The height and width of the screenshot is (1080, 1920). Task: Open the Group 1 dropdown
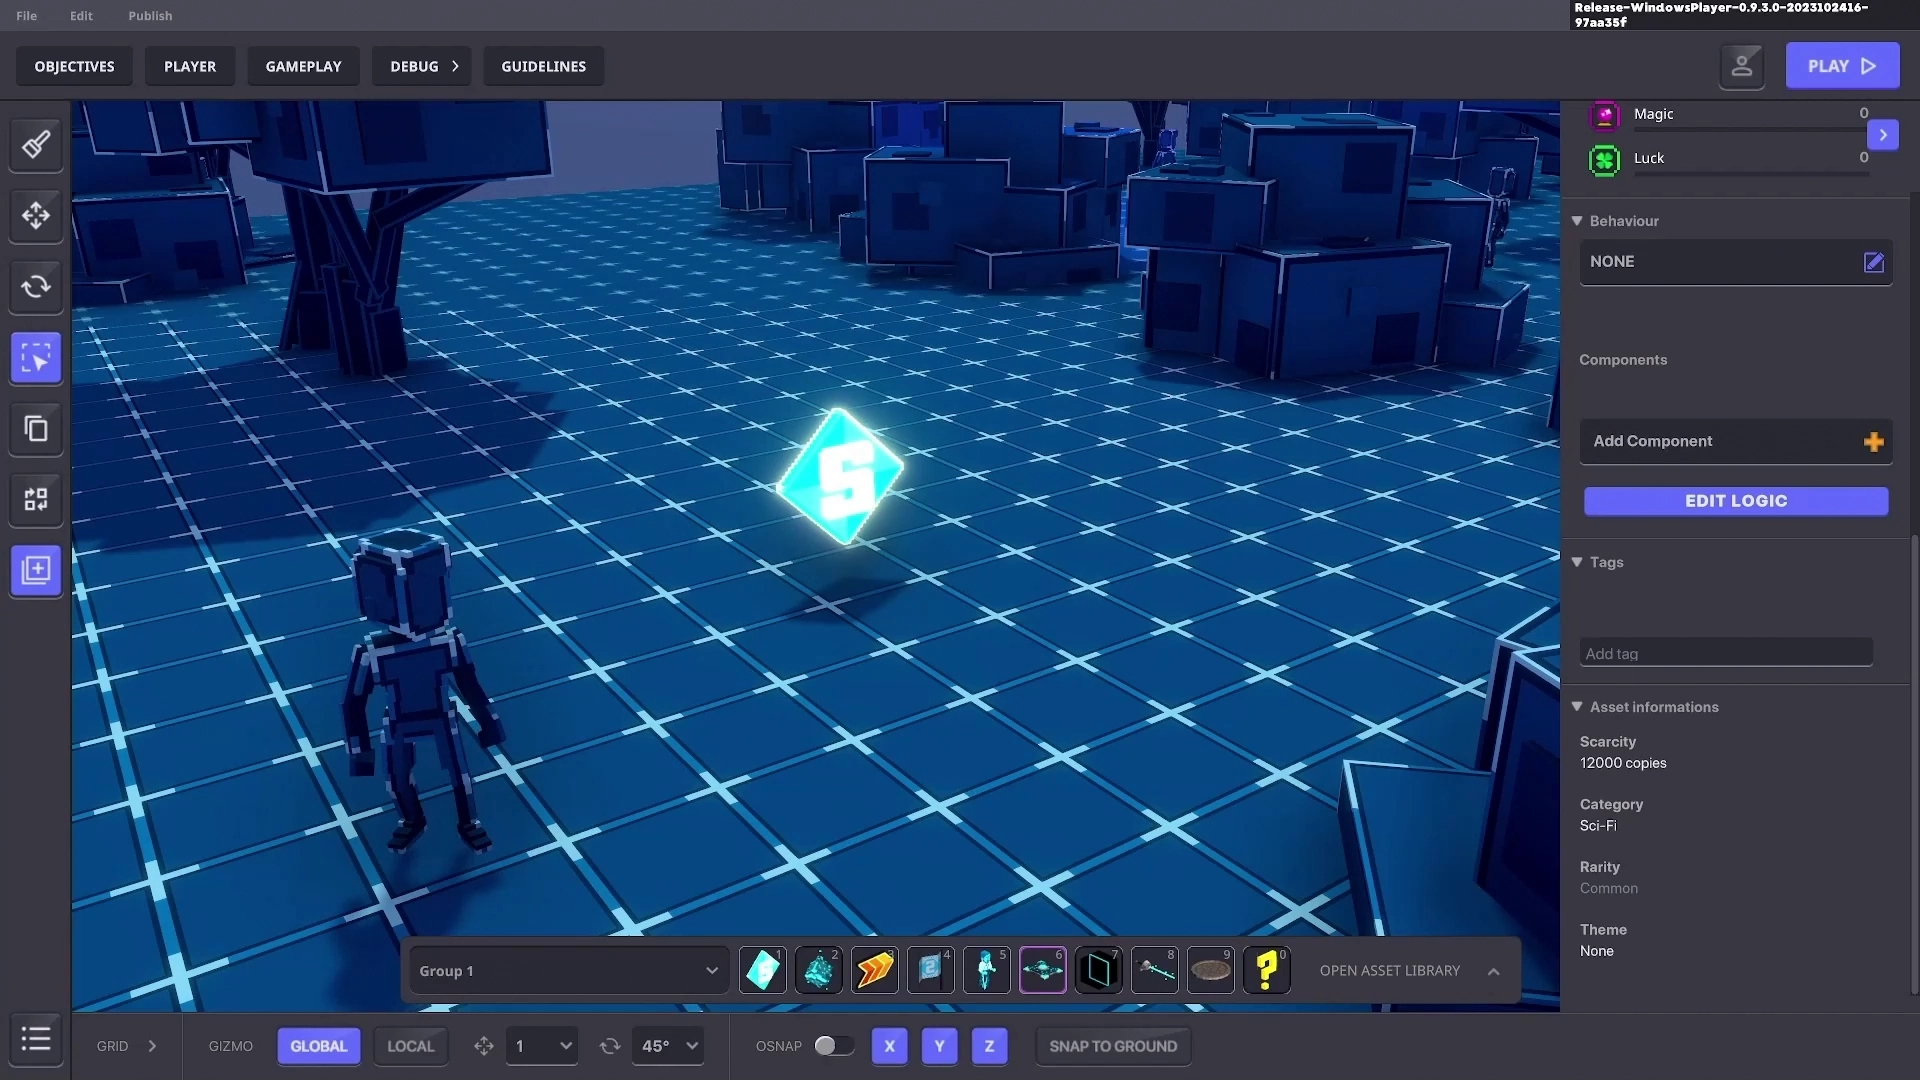tap(568, 971)
